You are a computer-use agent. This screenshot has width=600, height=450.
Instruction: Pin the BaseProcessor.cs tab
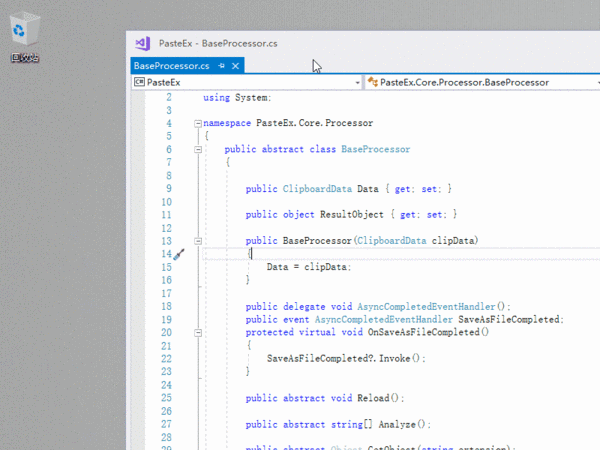coord(221,66)
